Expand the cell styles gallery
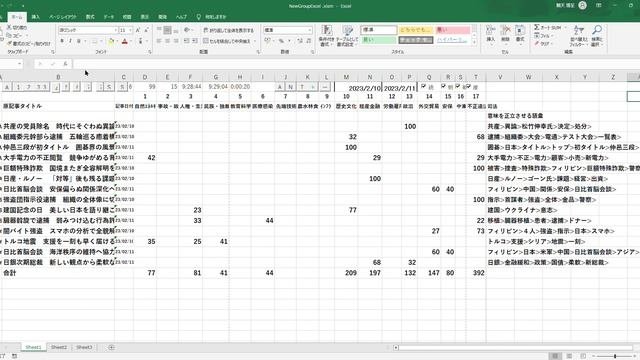This screenshot has height=360, width=640. [x=474, y=43]
